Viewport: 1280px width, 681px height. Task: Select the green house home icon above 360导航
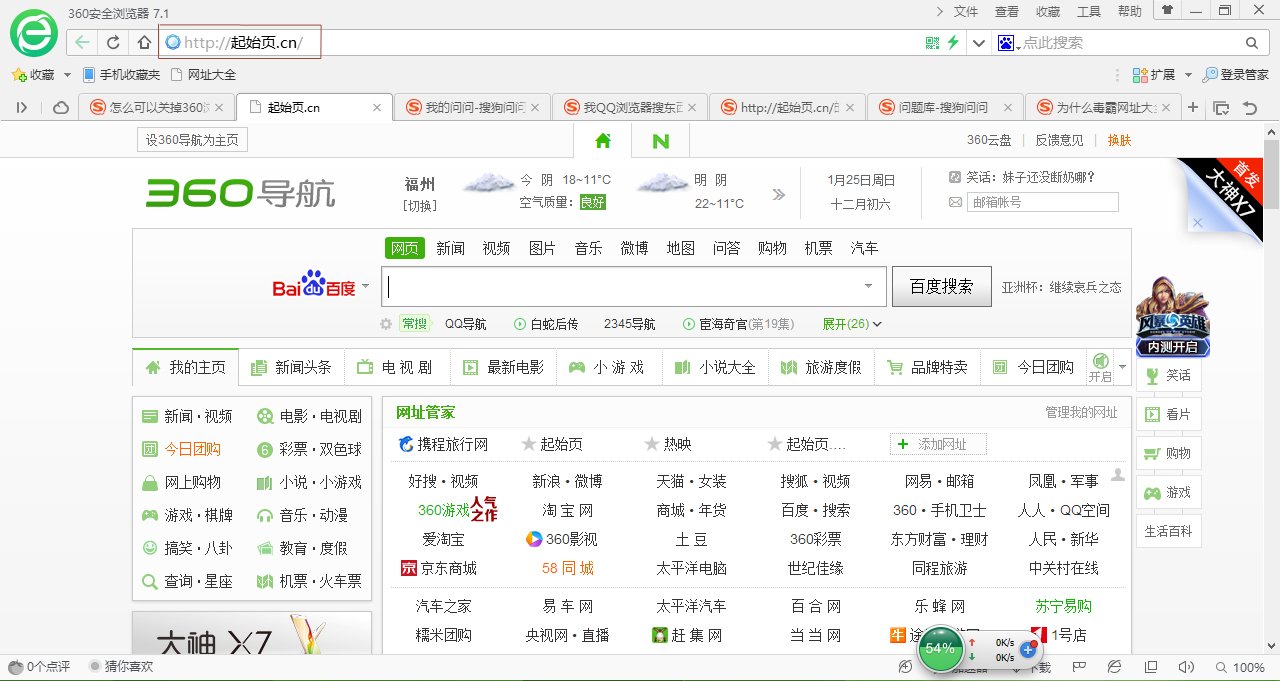(602, 141)
